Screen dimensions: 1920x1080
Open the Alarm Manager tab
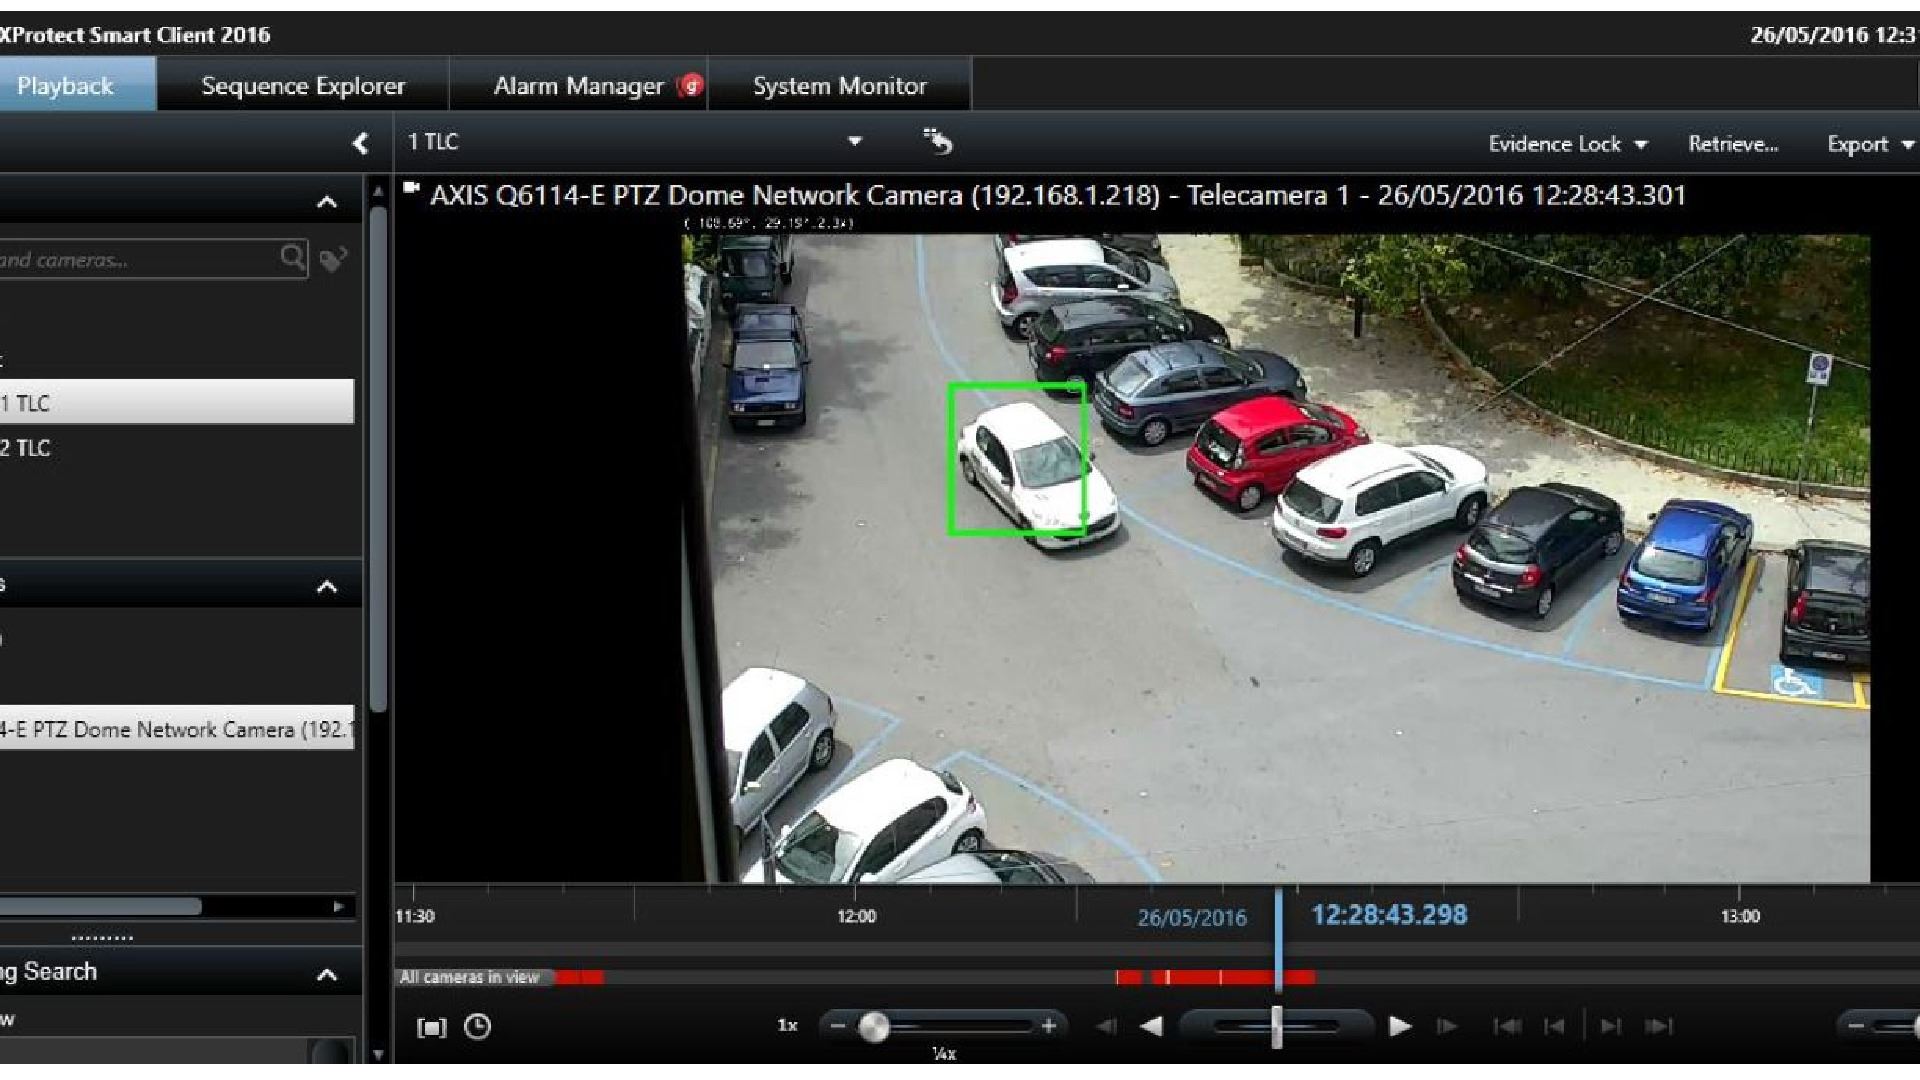click(579, 85)
